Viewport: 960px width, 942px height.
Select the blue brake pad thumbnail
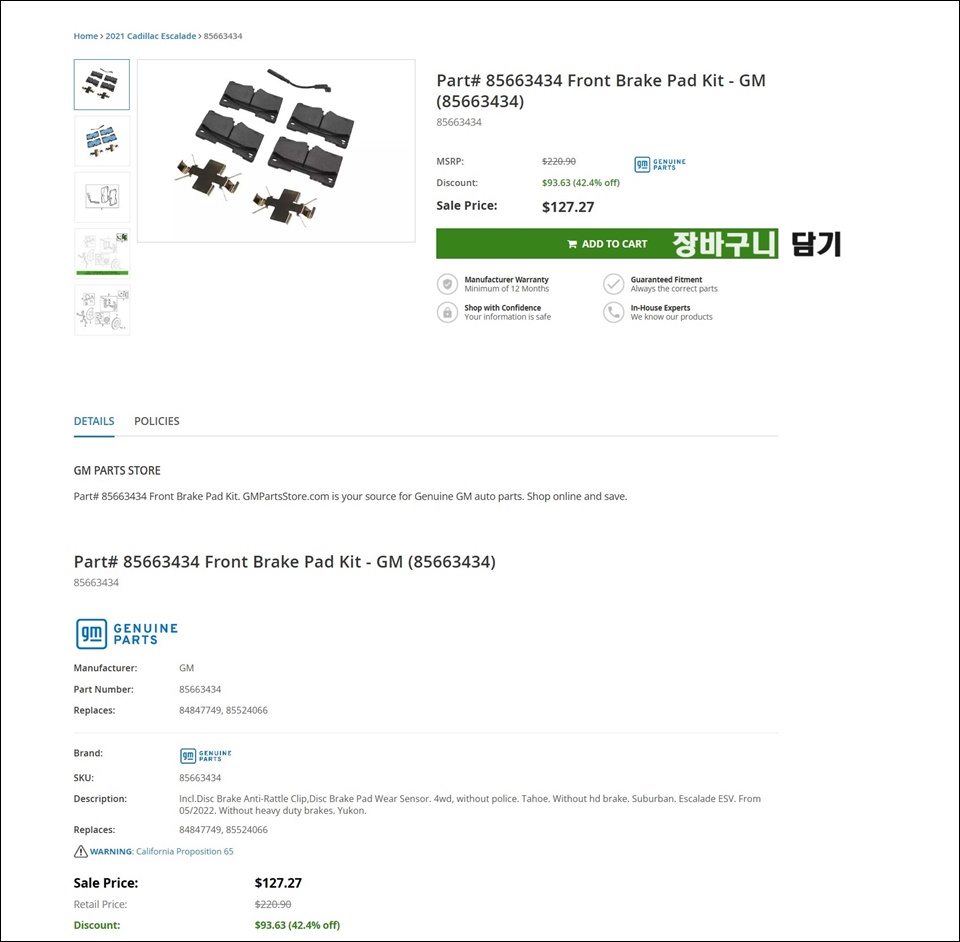pyautogui.click(x=102, y=141)
